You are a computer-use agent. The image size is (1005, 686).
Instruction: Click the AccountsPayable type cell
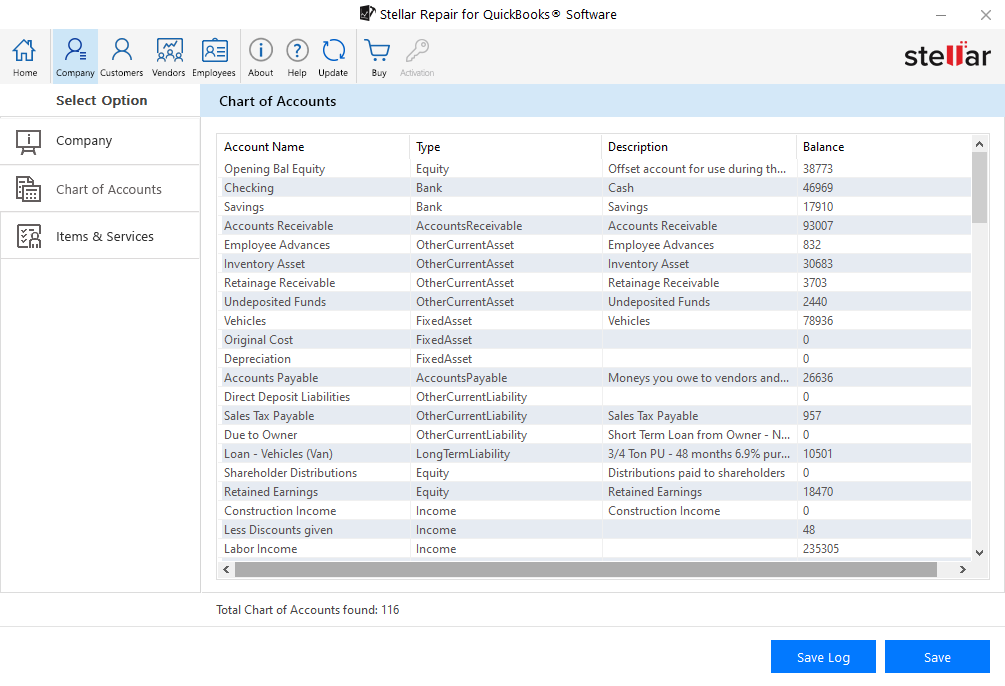461,378
